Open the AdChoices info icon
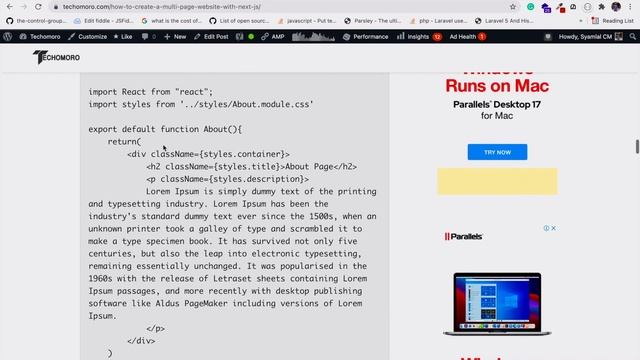 coord(546,228)
